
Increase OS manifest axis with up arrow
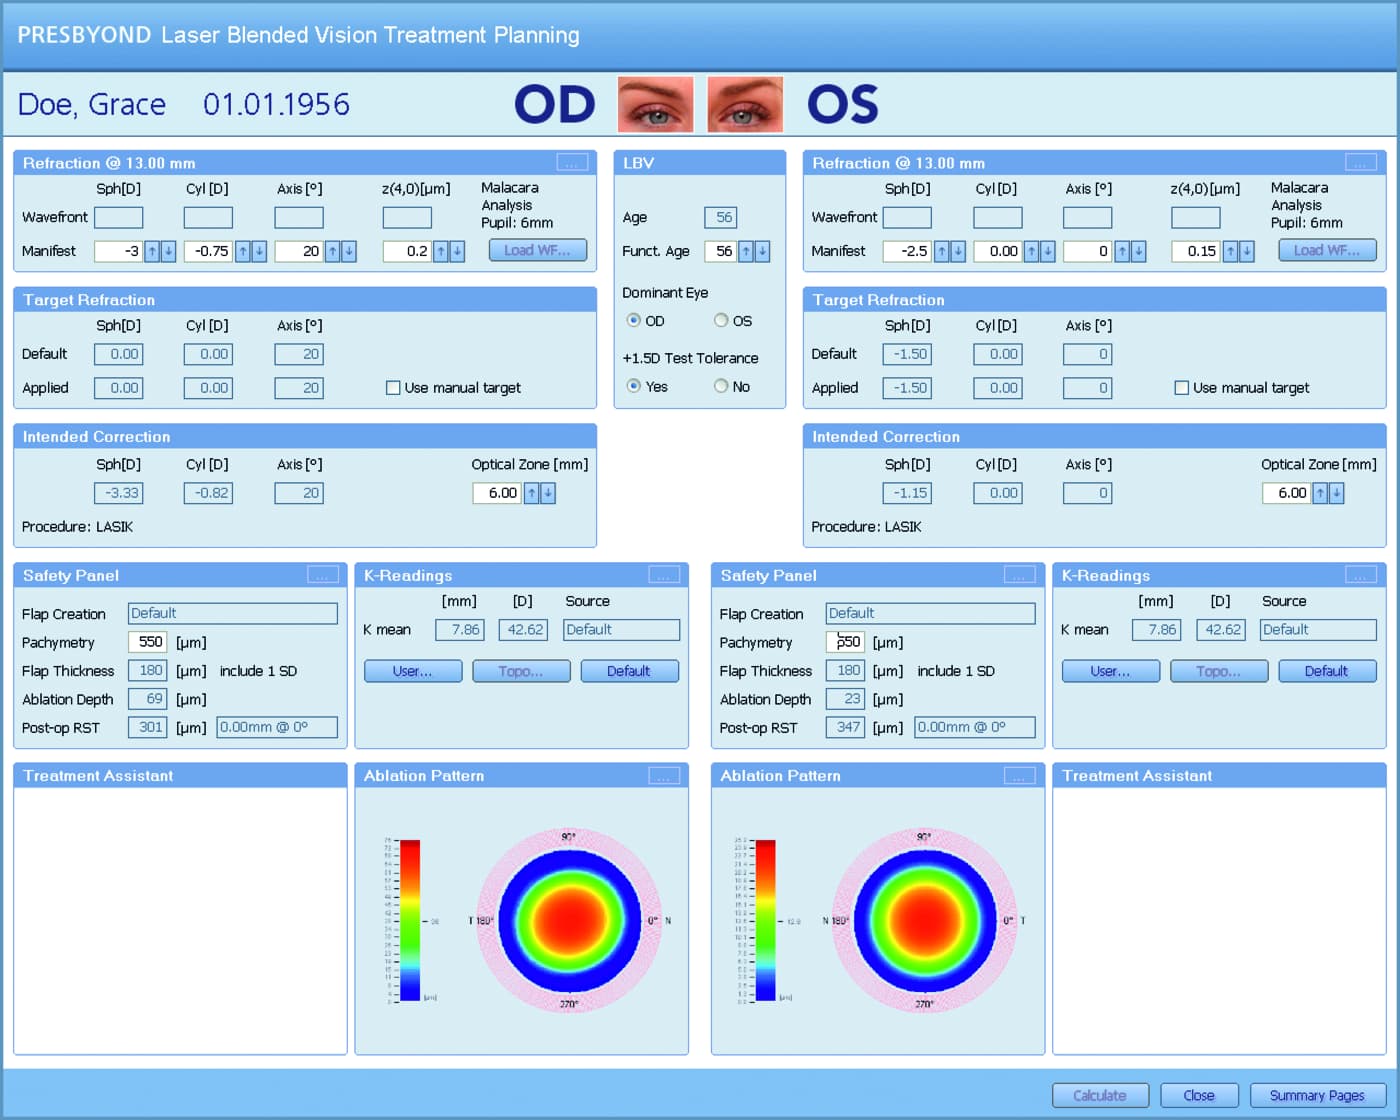[1122, 251]
